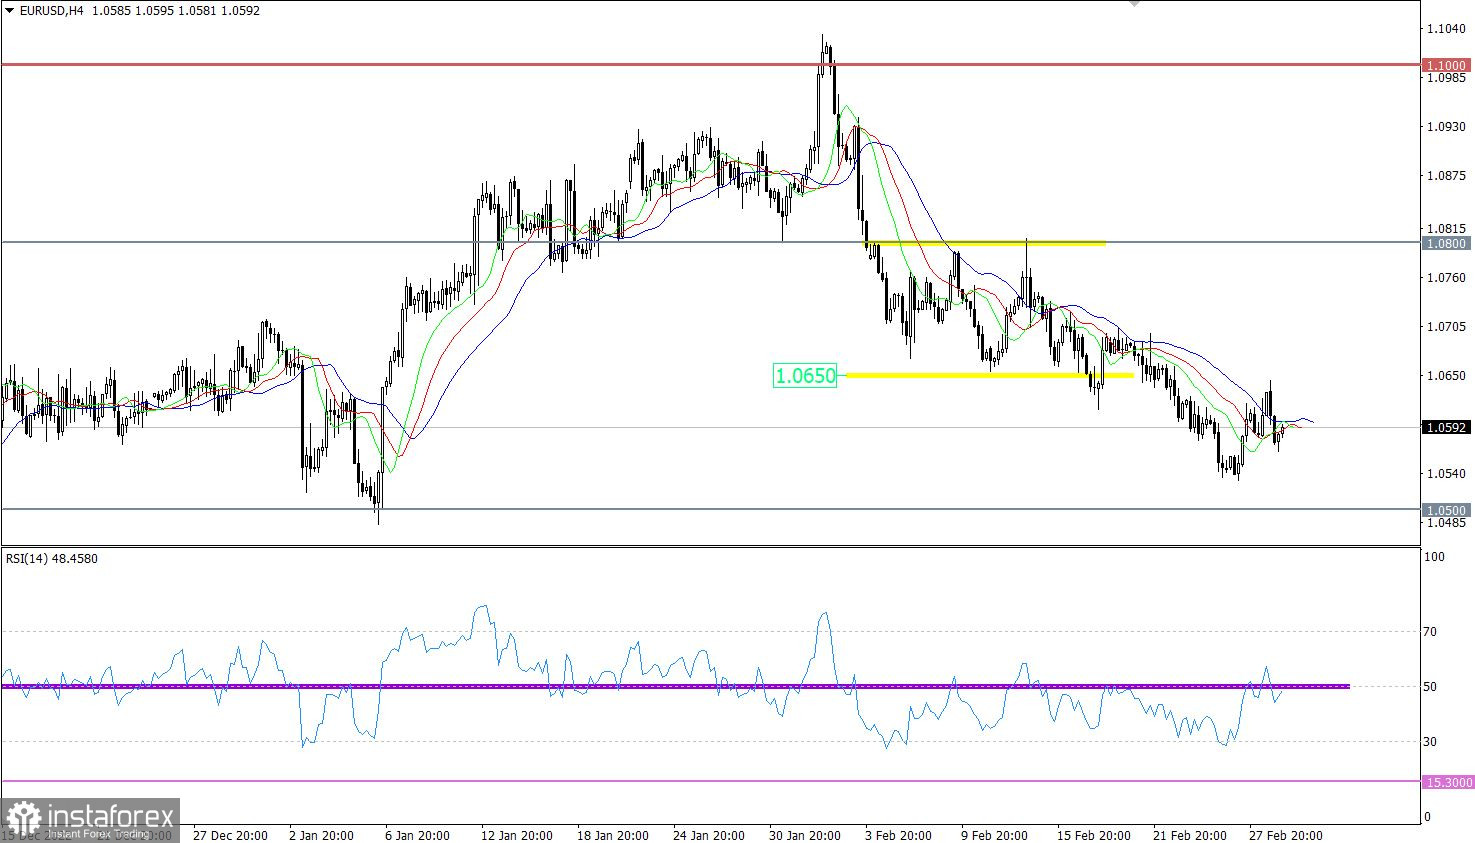
Task: Select the EURUSD,H4 chart title text
Action: tap(52, 11)
